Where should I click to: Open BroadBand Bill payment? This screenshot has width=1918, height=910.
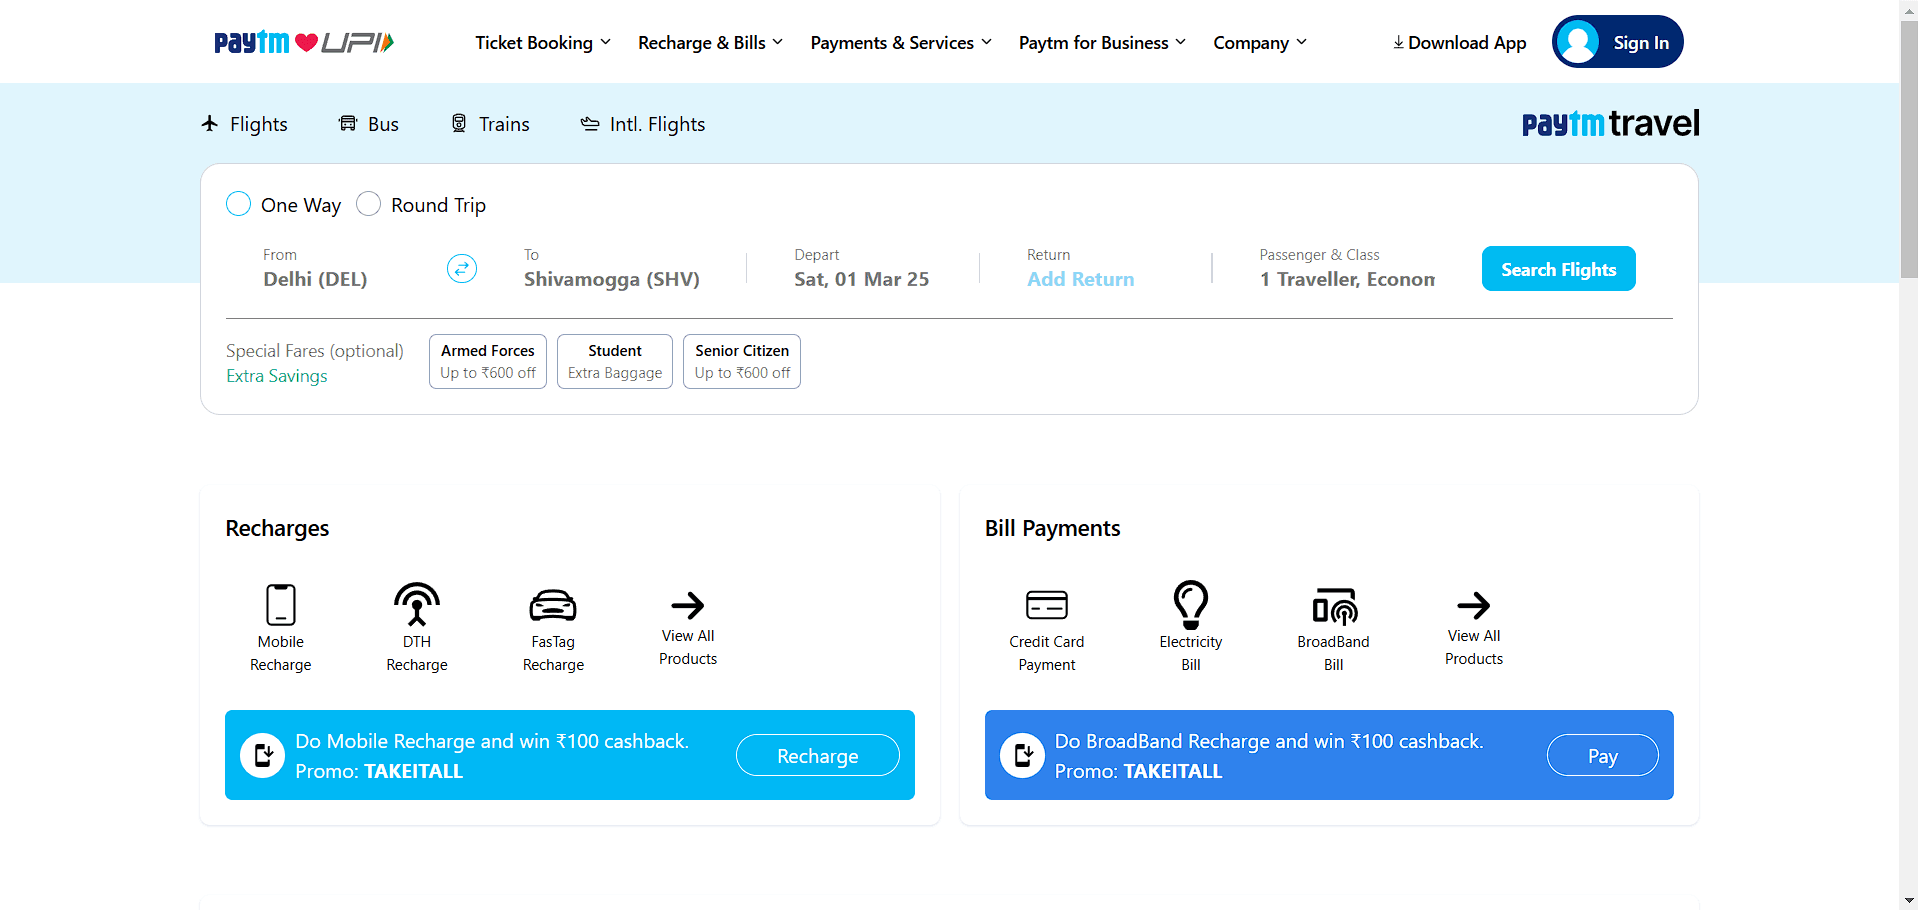click(1333, 605)
